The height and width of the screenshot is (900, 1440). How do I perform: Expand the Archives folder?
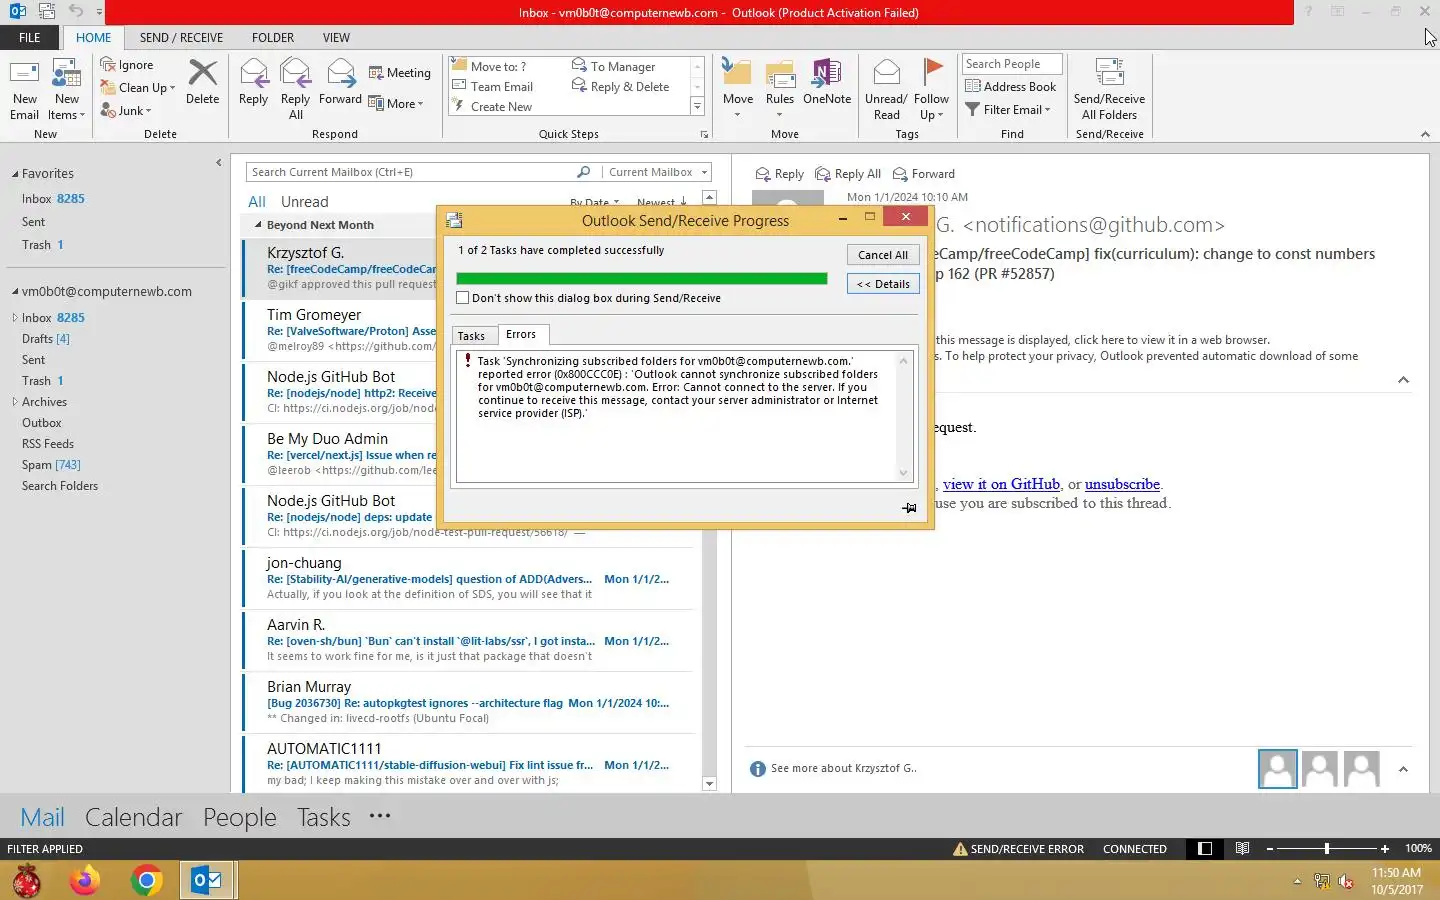pos(15,402)
